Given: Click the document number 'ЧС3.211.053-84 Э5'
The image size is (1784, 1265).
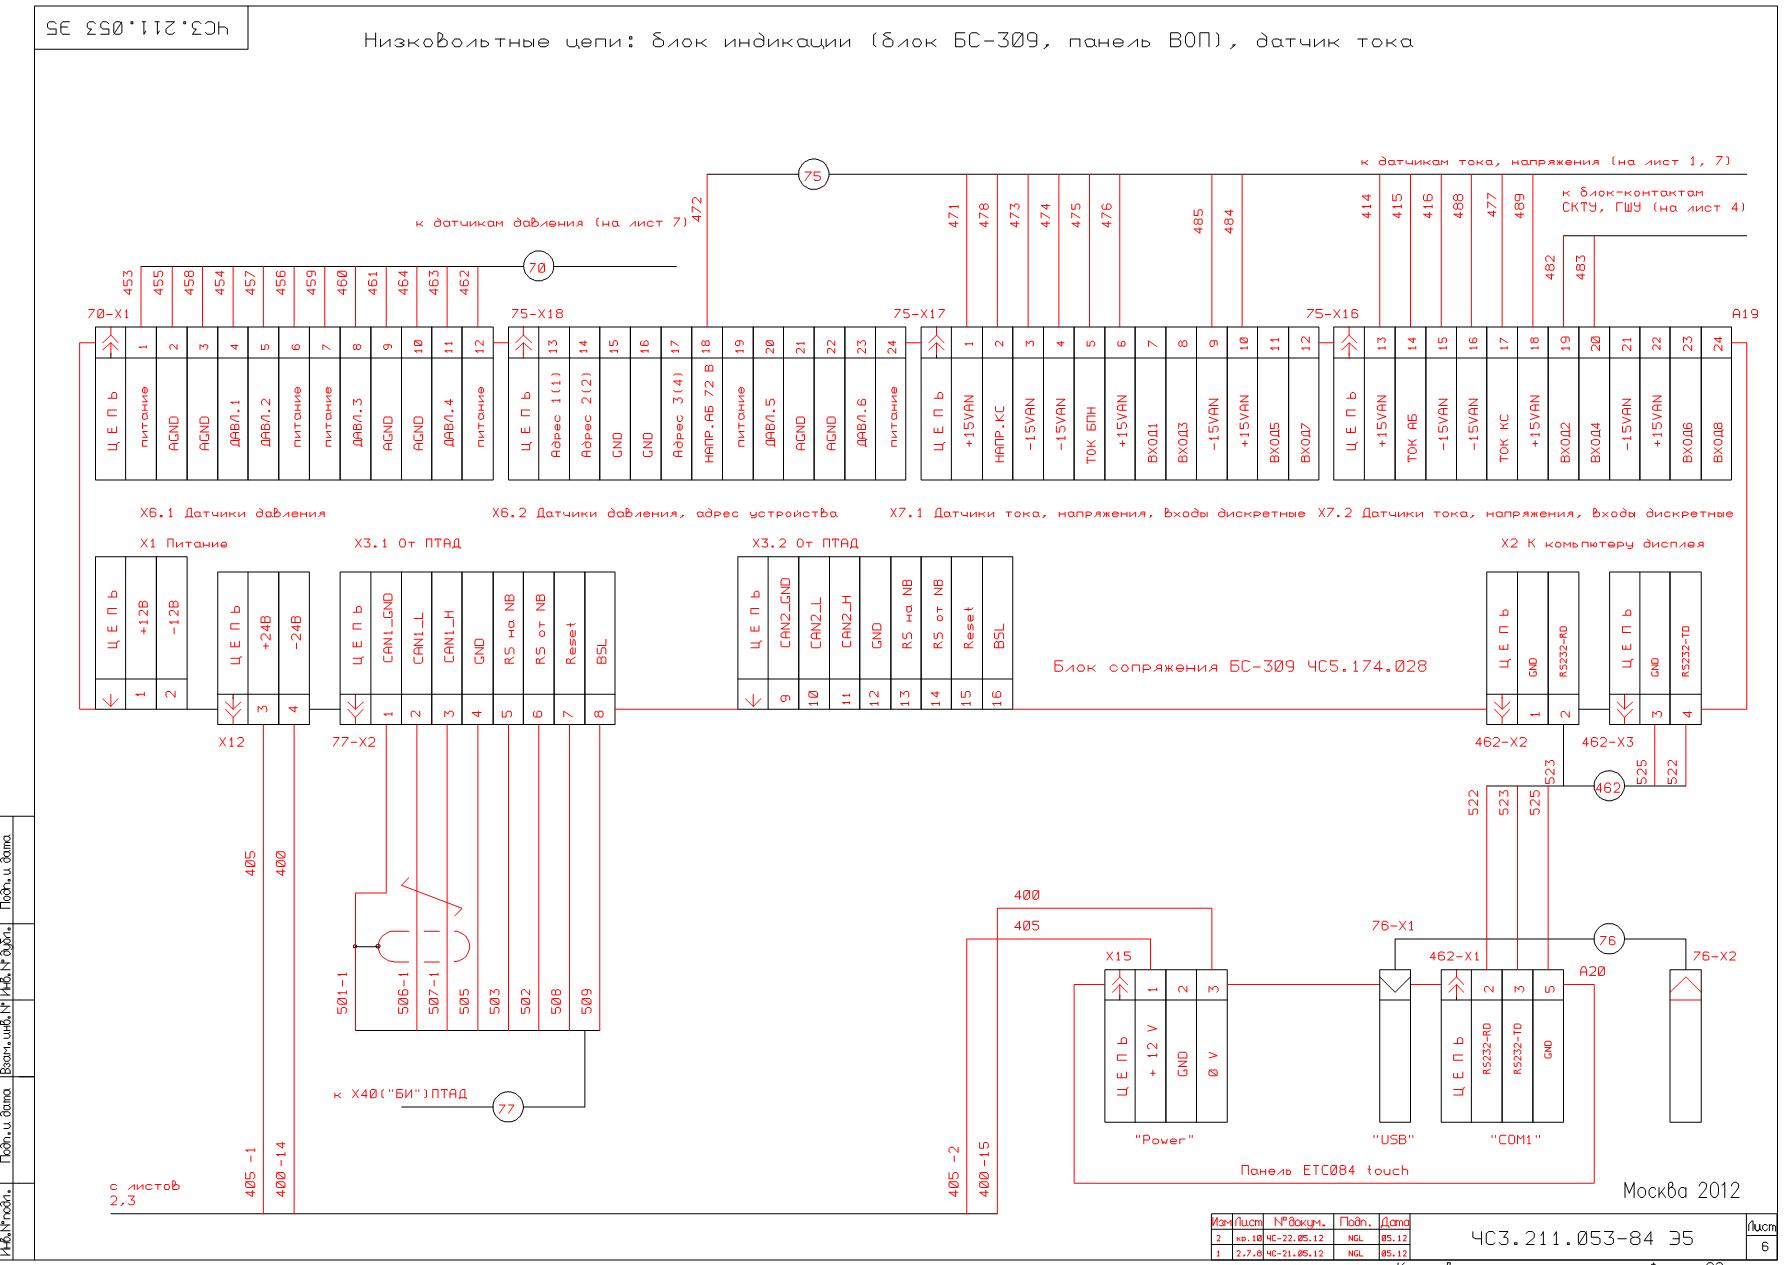Looking at the screenshot, I should 1582,1238.
